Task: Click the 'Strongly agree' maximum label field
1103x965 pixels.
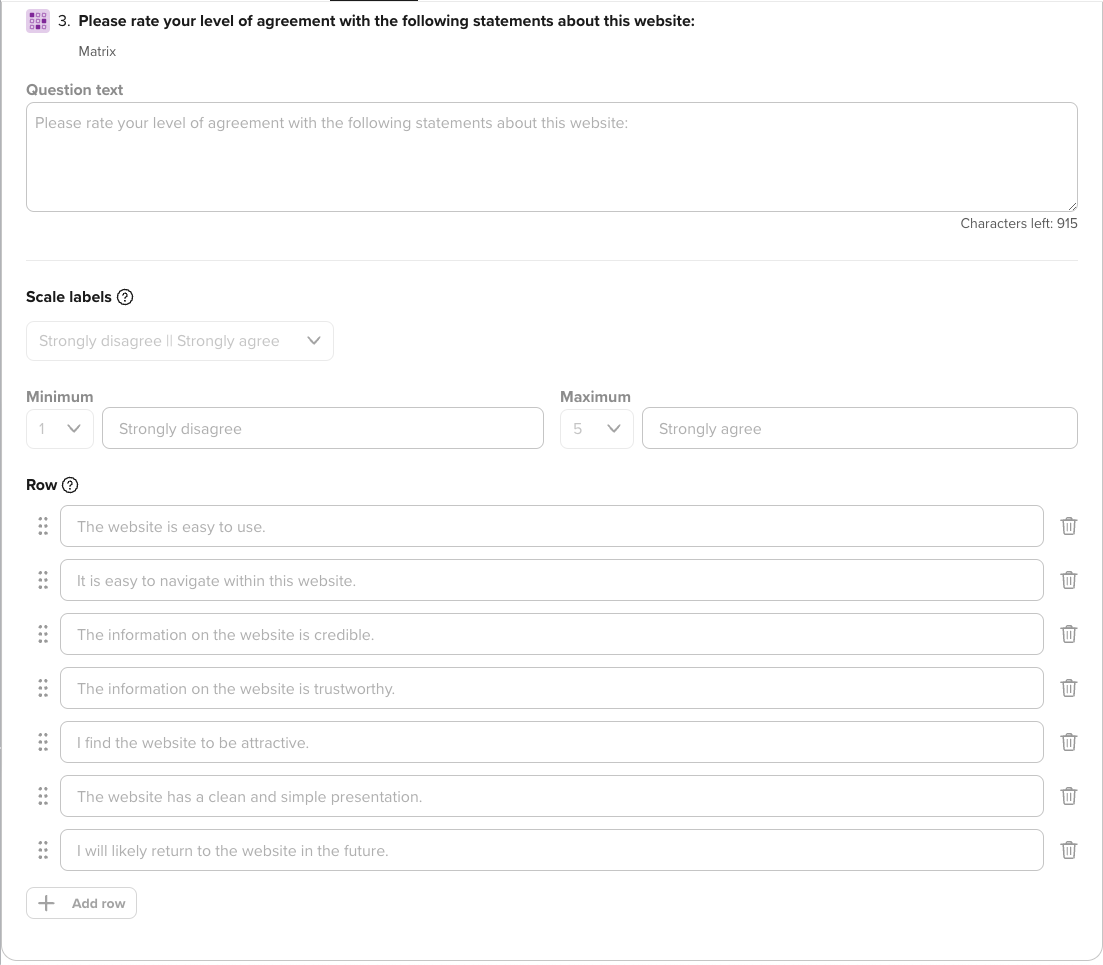Action: 860,429
